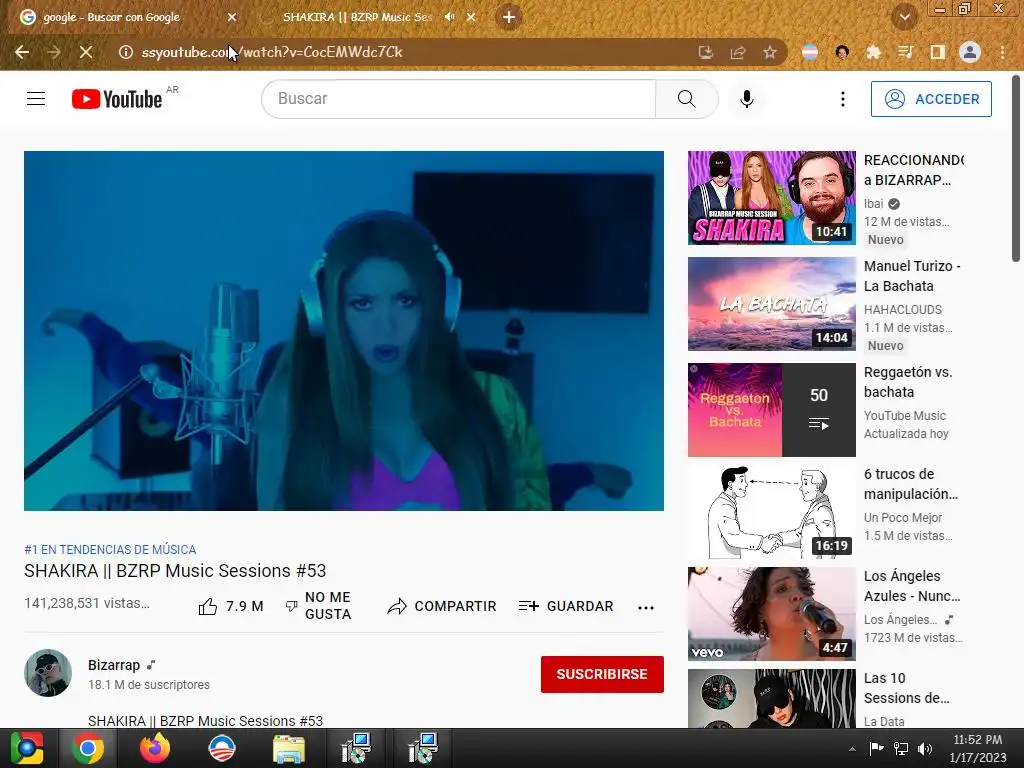Open a new browser tab

tap(509, 18)
